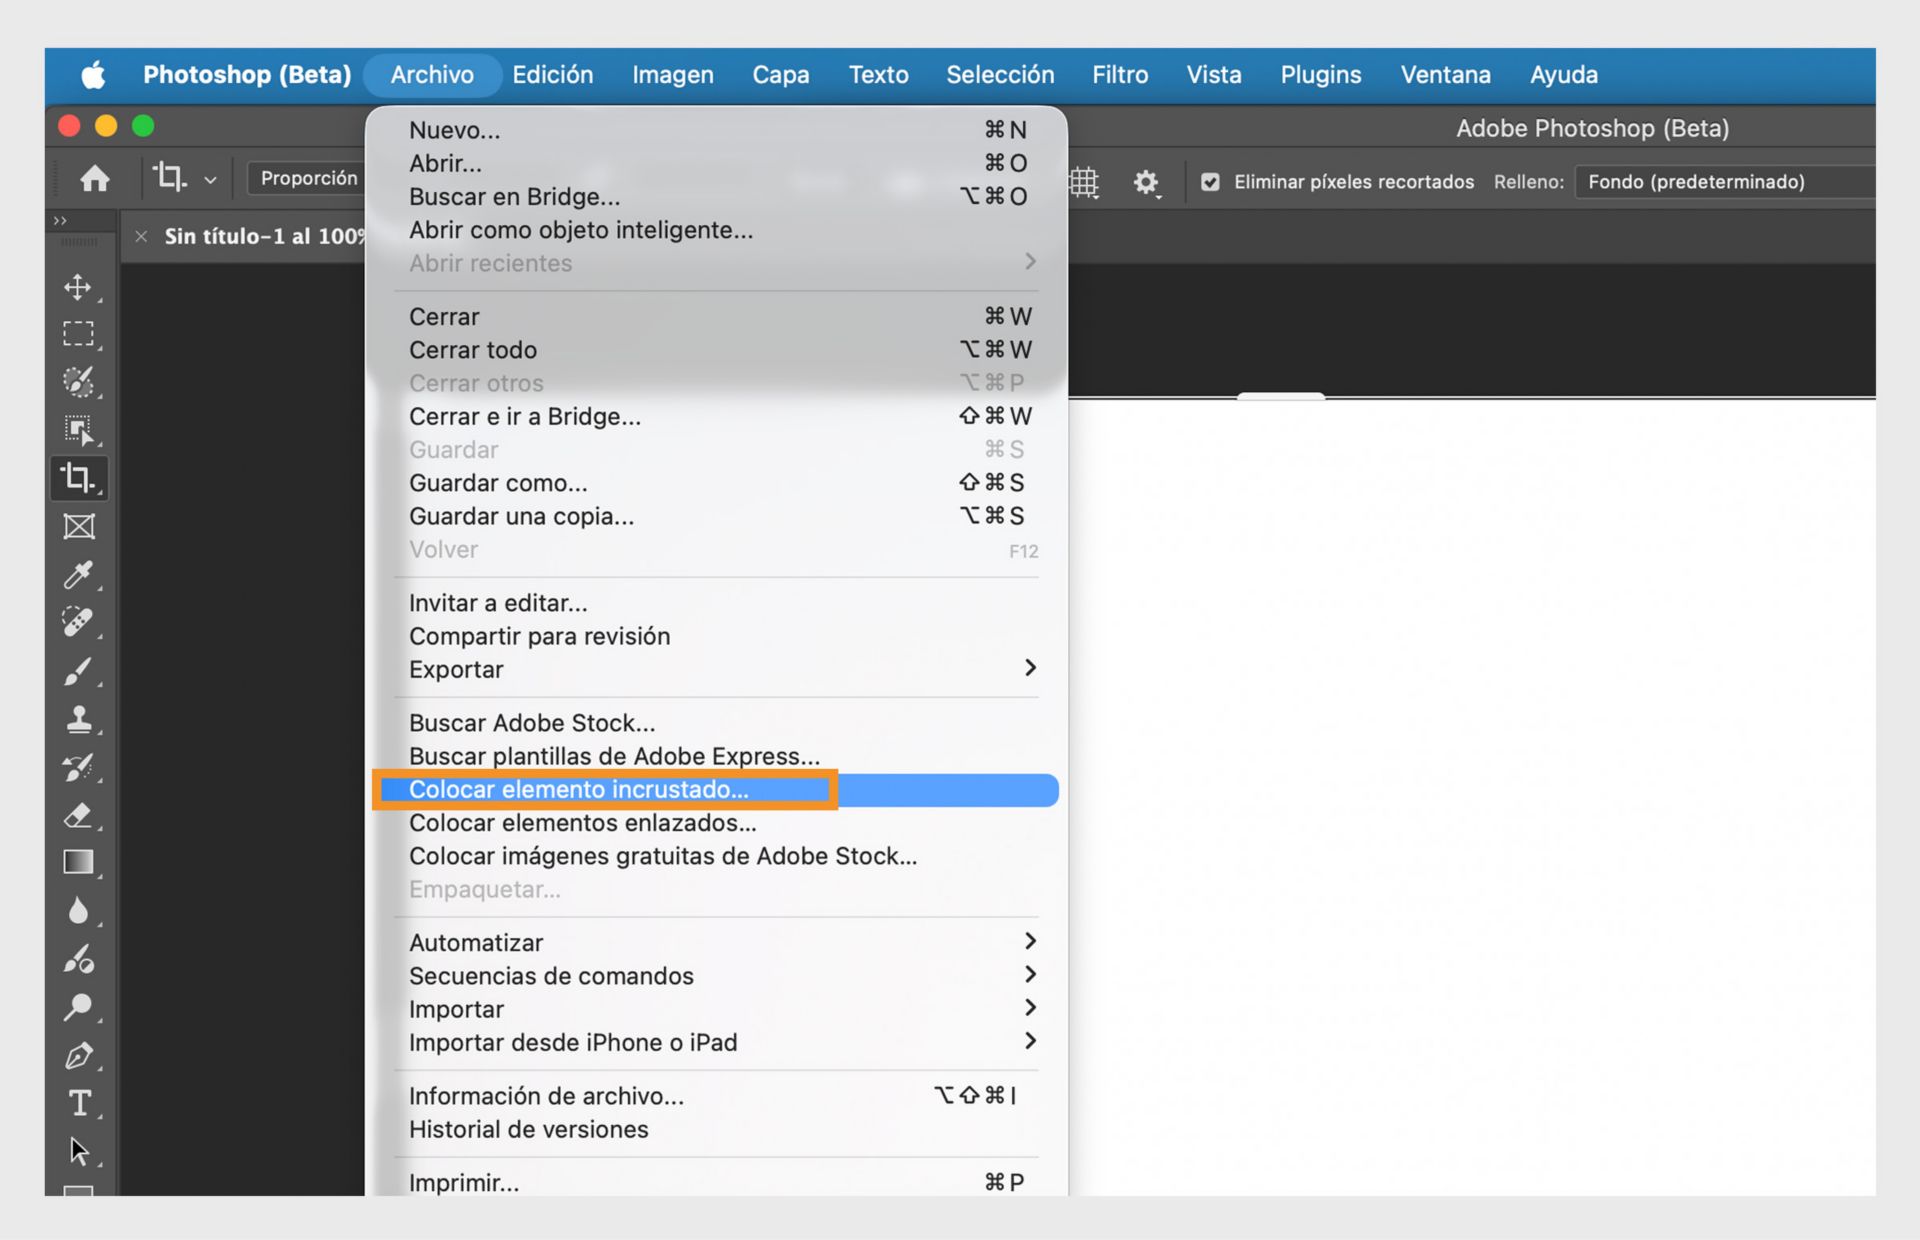Select the Horizontal Type tool
The width and height of the screenshot is (1920, 1240).
pos(80,1103)
